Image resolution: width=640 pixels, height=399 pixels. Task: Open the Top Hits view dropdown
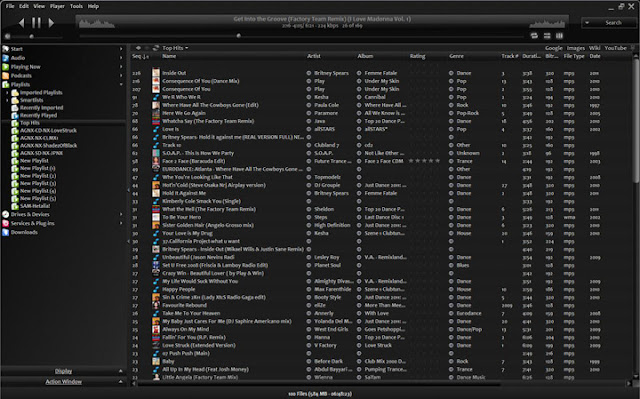pyautogui.click(x=187, y=48)
